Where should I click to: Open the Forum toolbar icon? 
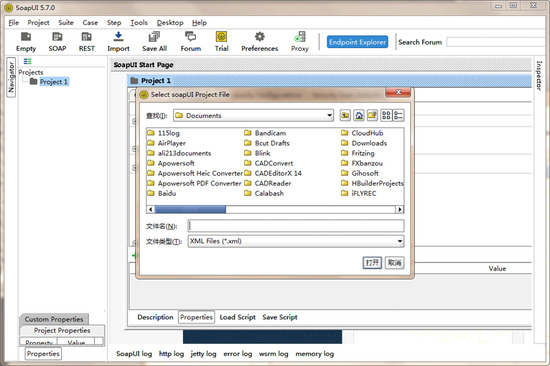click(190, 42)
